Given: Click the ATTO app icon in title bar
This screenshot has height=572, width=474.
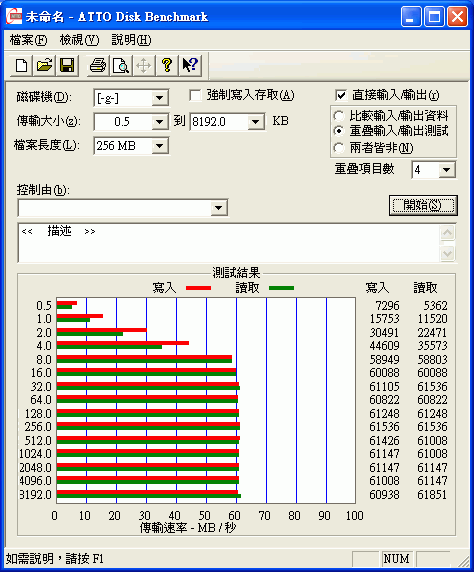Looking at the screenshot, I should click(14, 16).
